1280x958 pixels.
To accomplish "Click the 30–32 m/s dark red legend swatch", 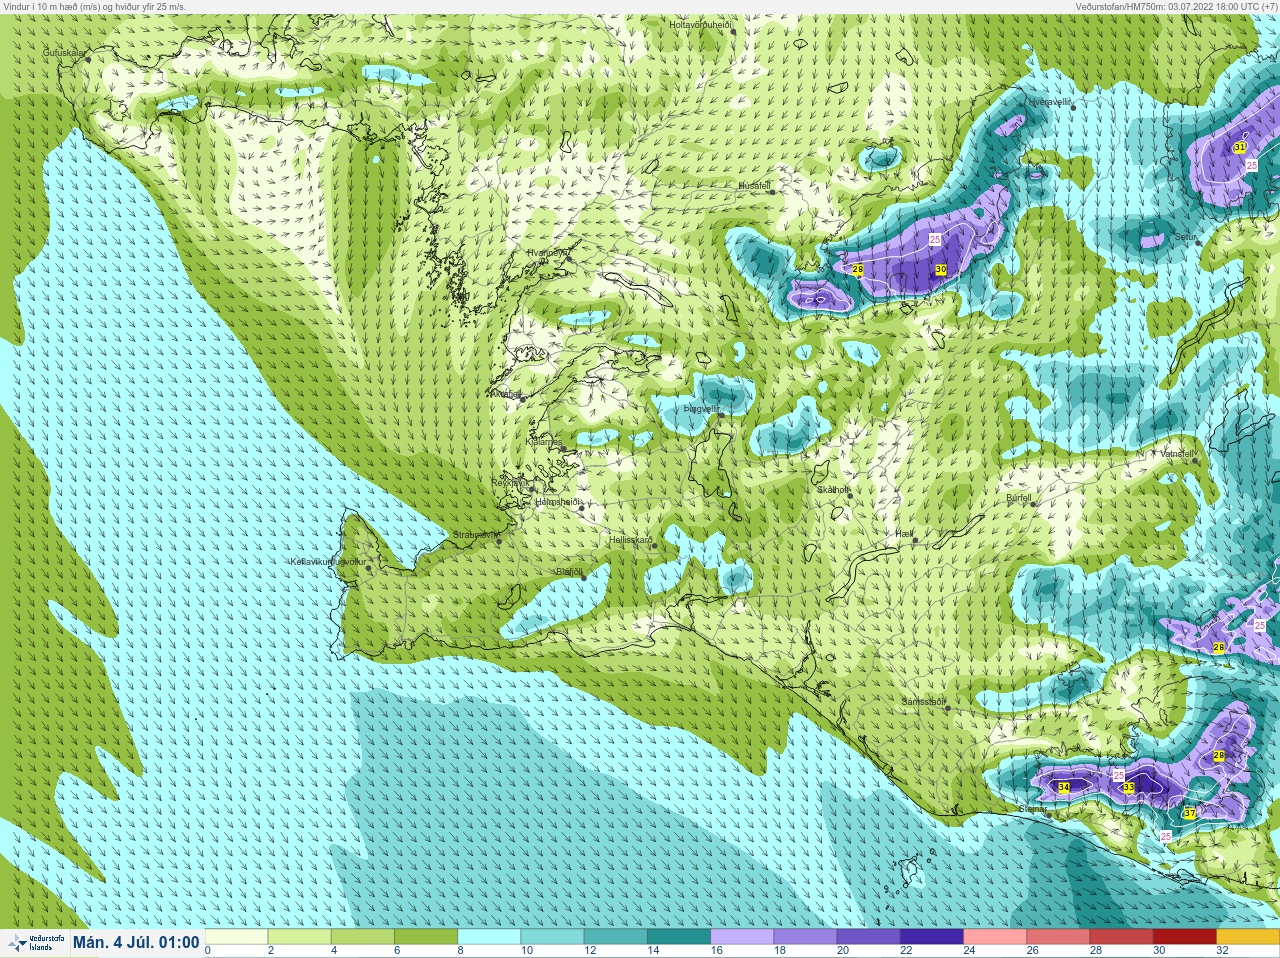I will 1184,938.
